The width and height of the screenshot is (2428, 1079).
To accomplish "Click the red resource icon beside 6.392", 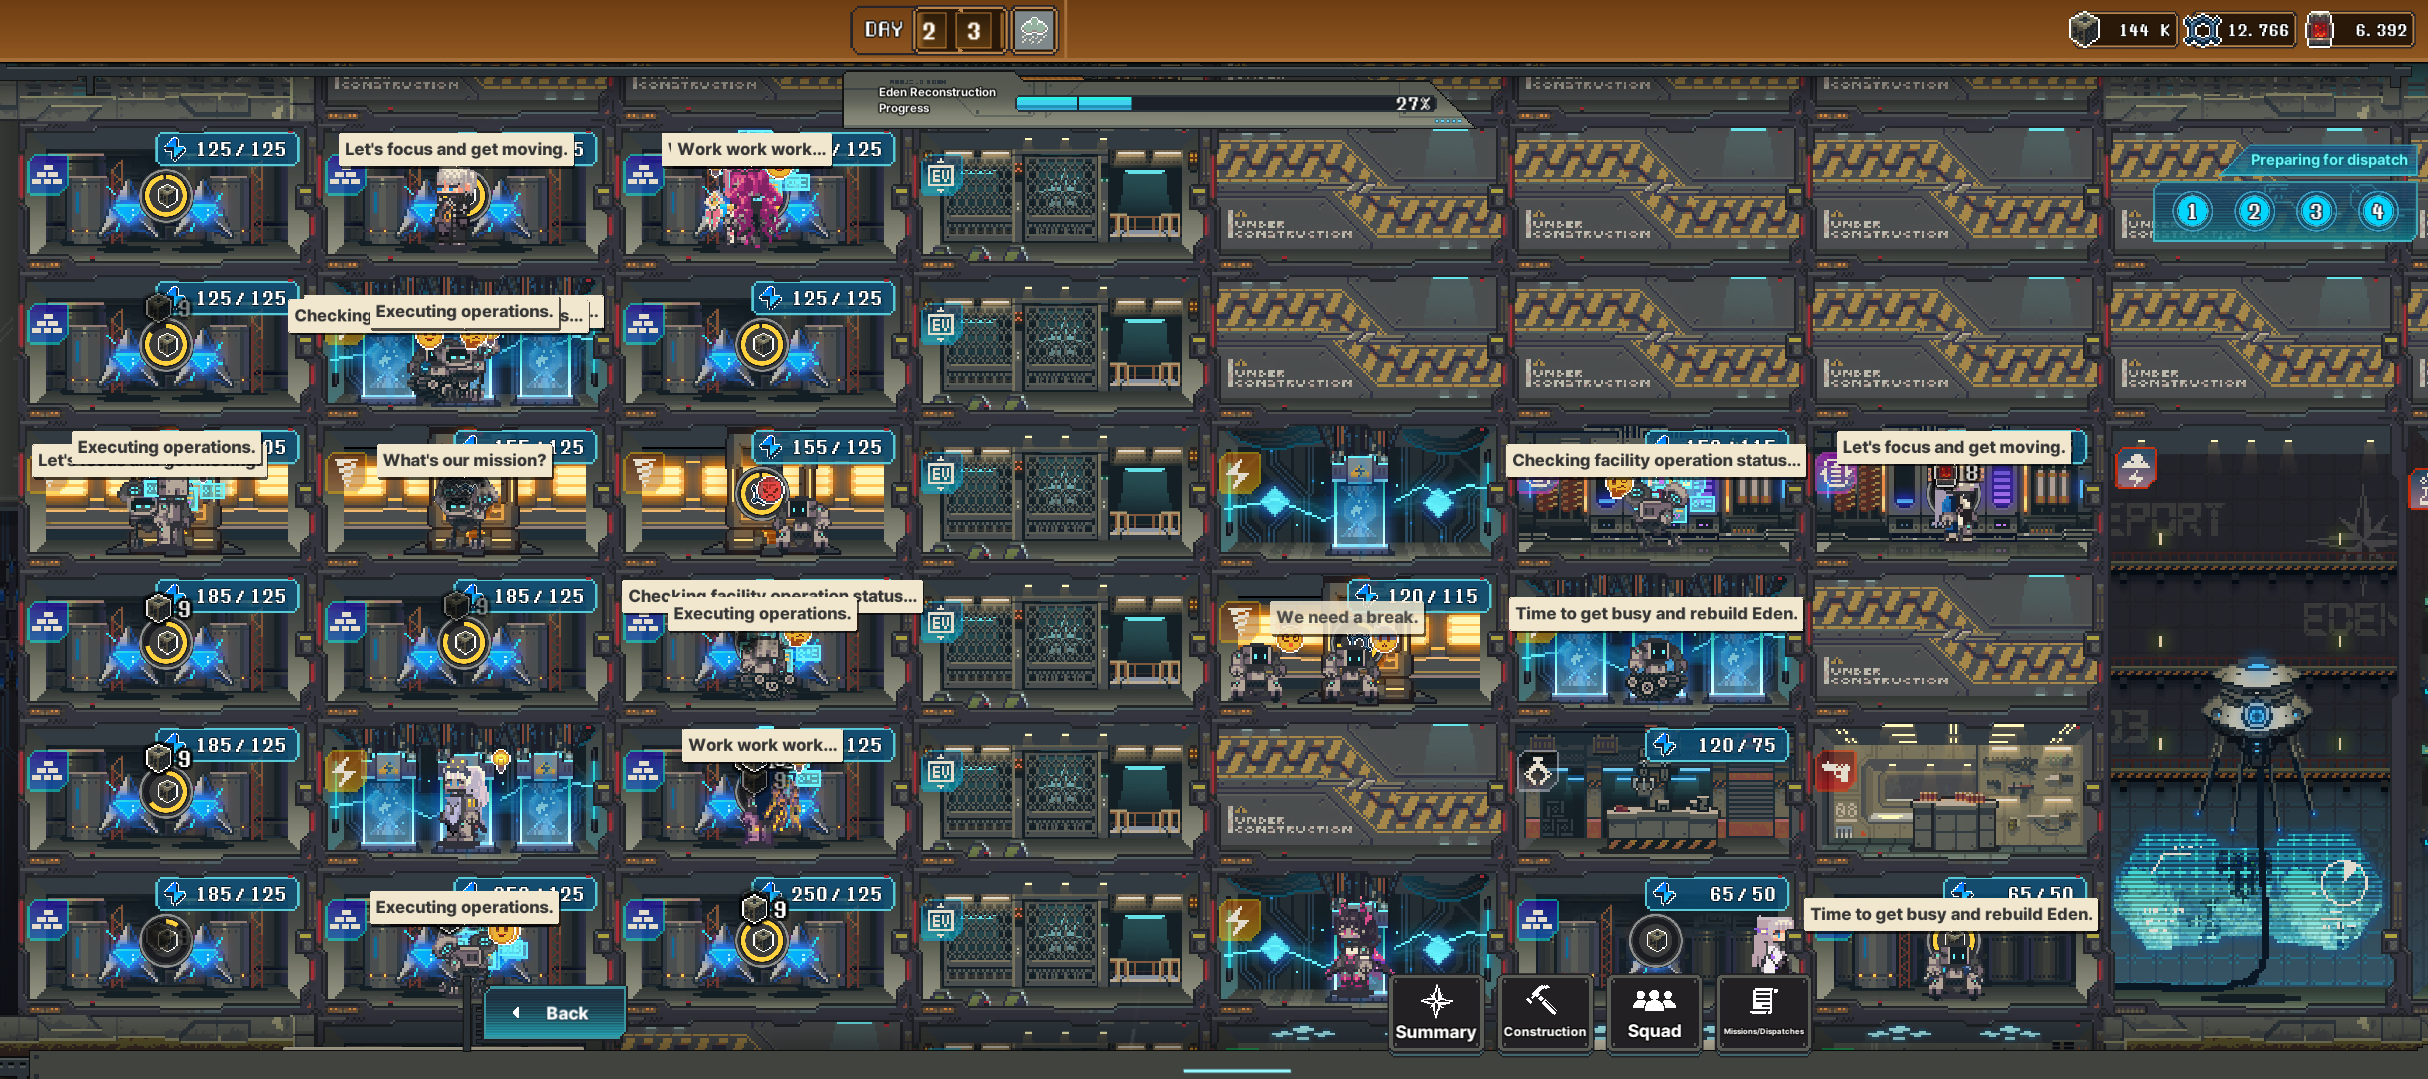I will [2320, 30].
